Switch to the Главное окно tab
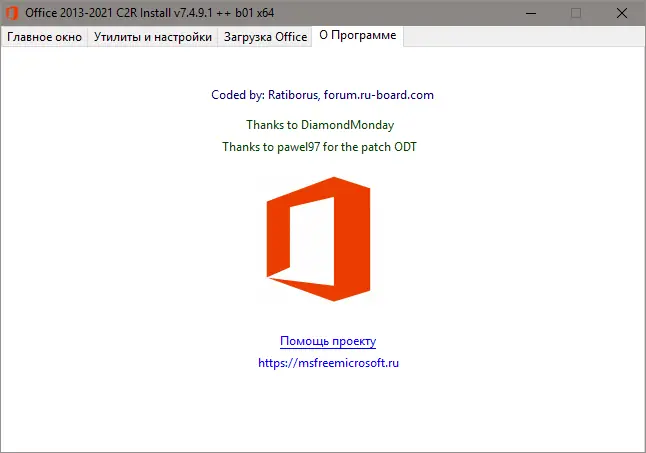 coord(45,37)
